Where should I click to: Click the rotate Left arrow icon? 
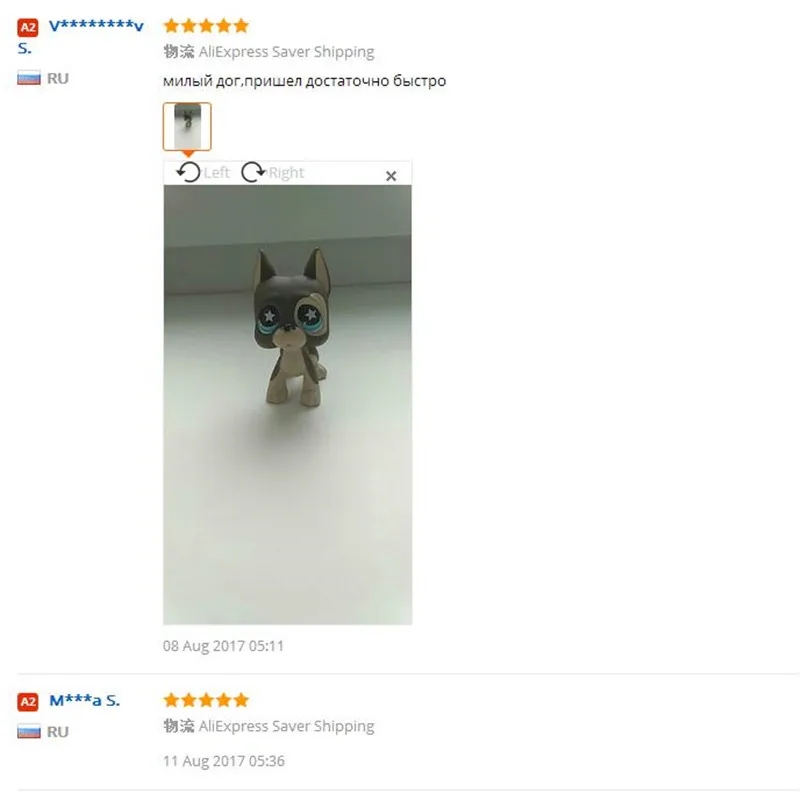click(189, 172)
